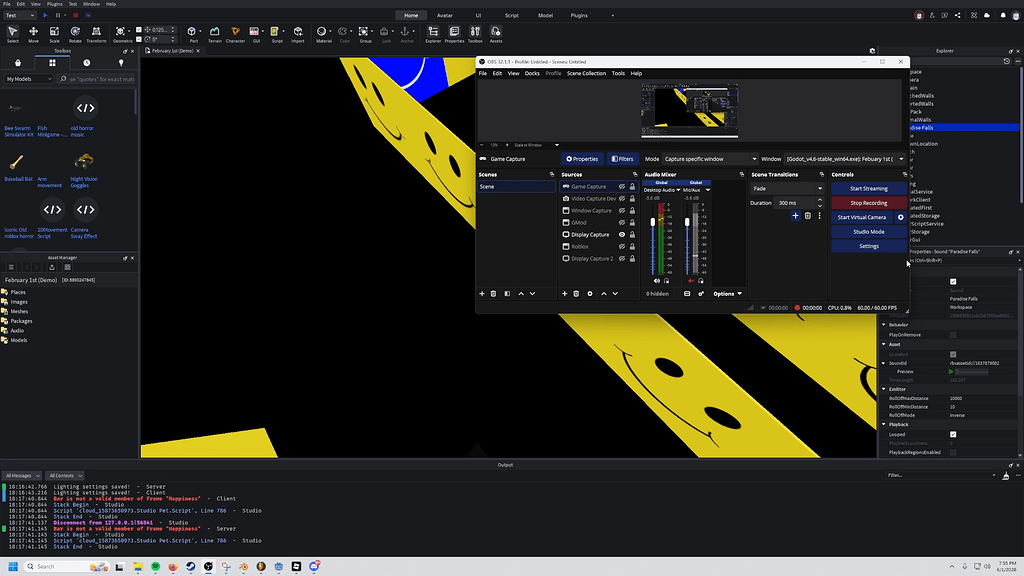The height and width of the screenshot is (576, 1024).
Task: Enable the PlayOnRemove checkbox
Action: (953, 335)
